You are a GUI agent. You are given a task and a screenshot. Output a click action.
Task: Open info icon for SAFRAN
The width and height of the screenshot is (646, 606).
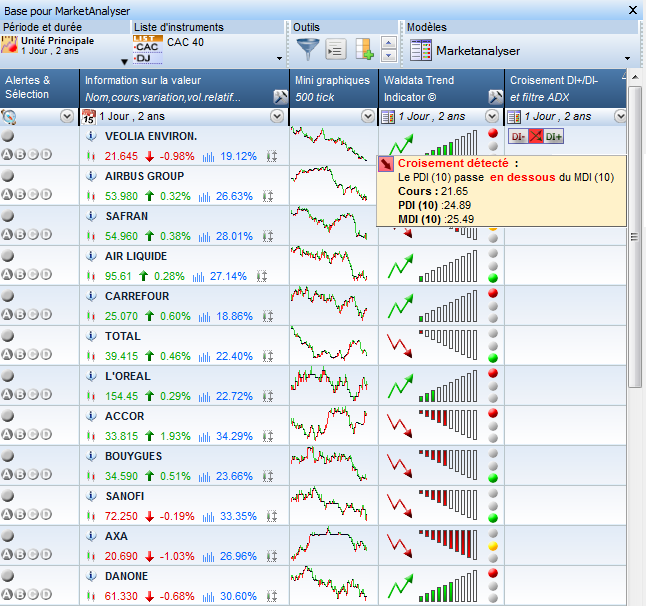tap(91, 216)
